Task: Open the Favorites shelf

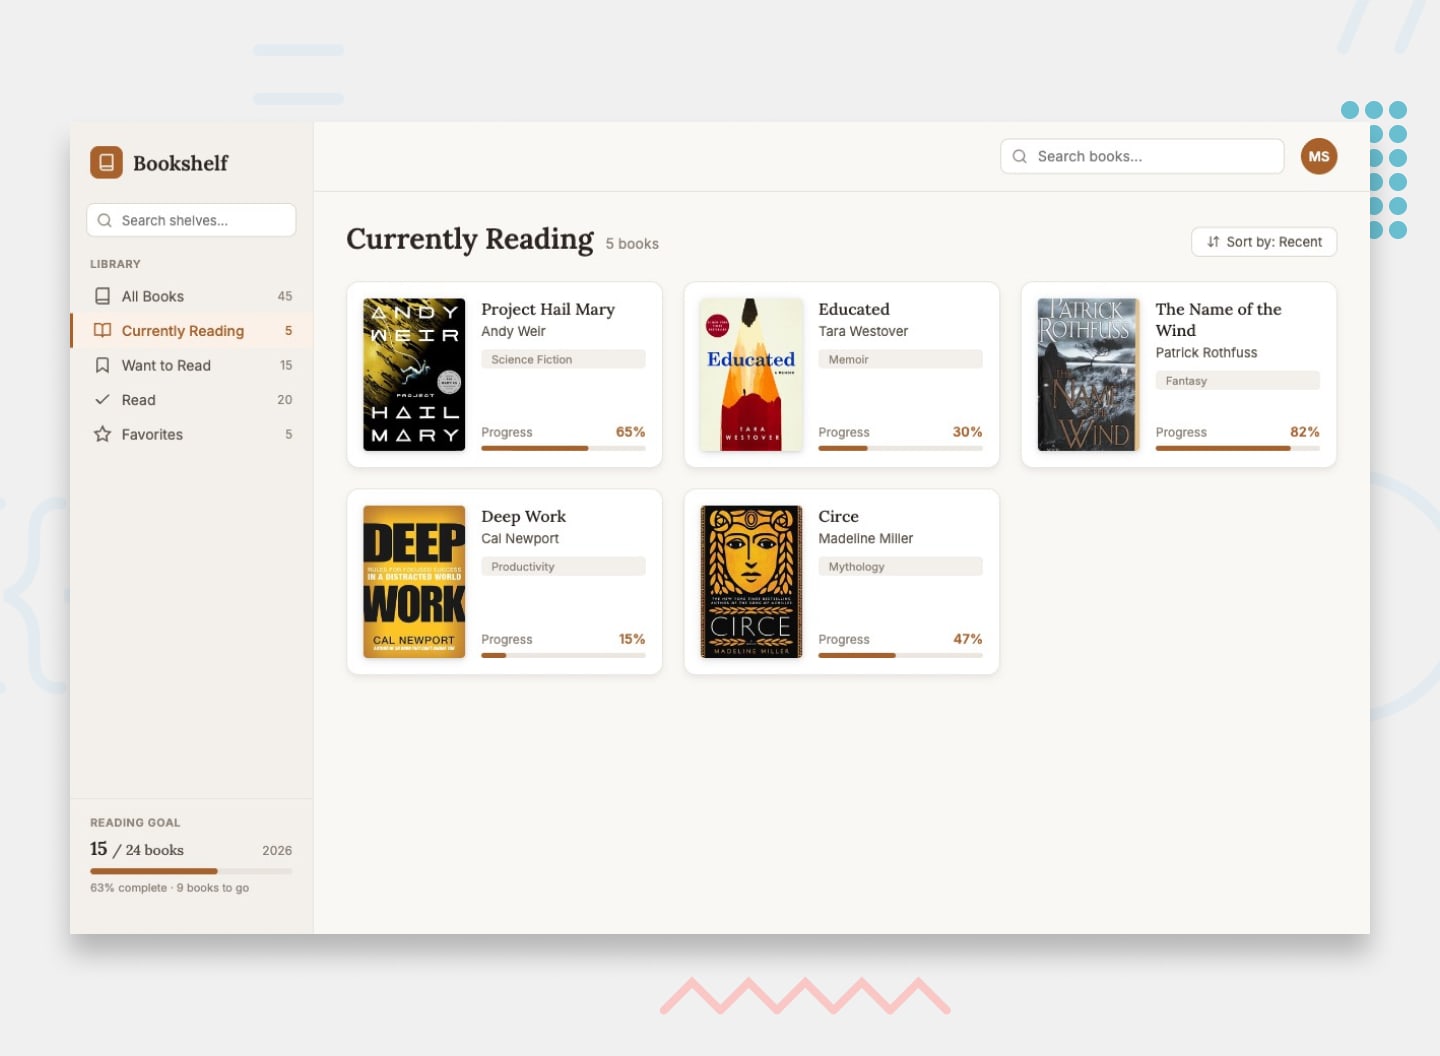Action: [x=191, y=434]
